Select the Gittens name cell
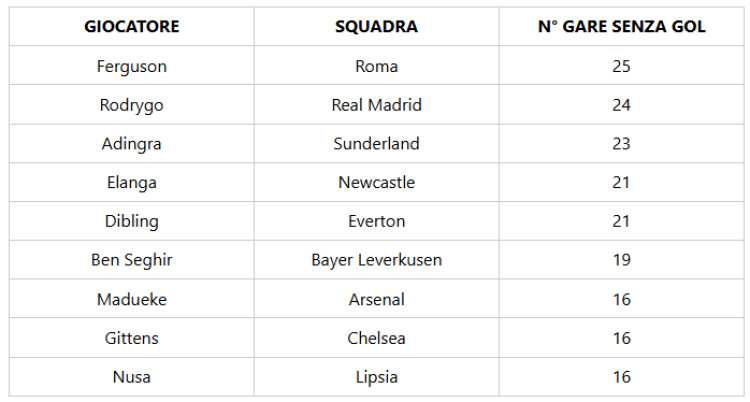Image resolution: width=750 pixels, height=402 pixels. [132, 338]
